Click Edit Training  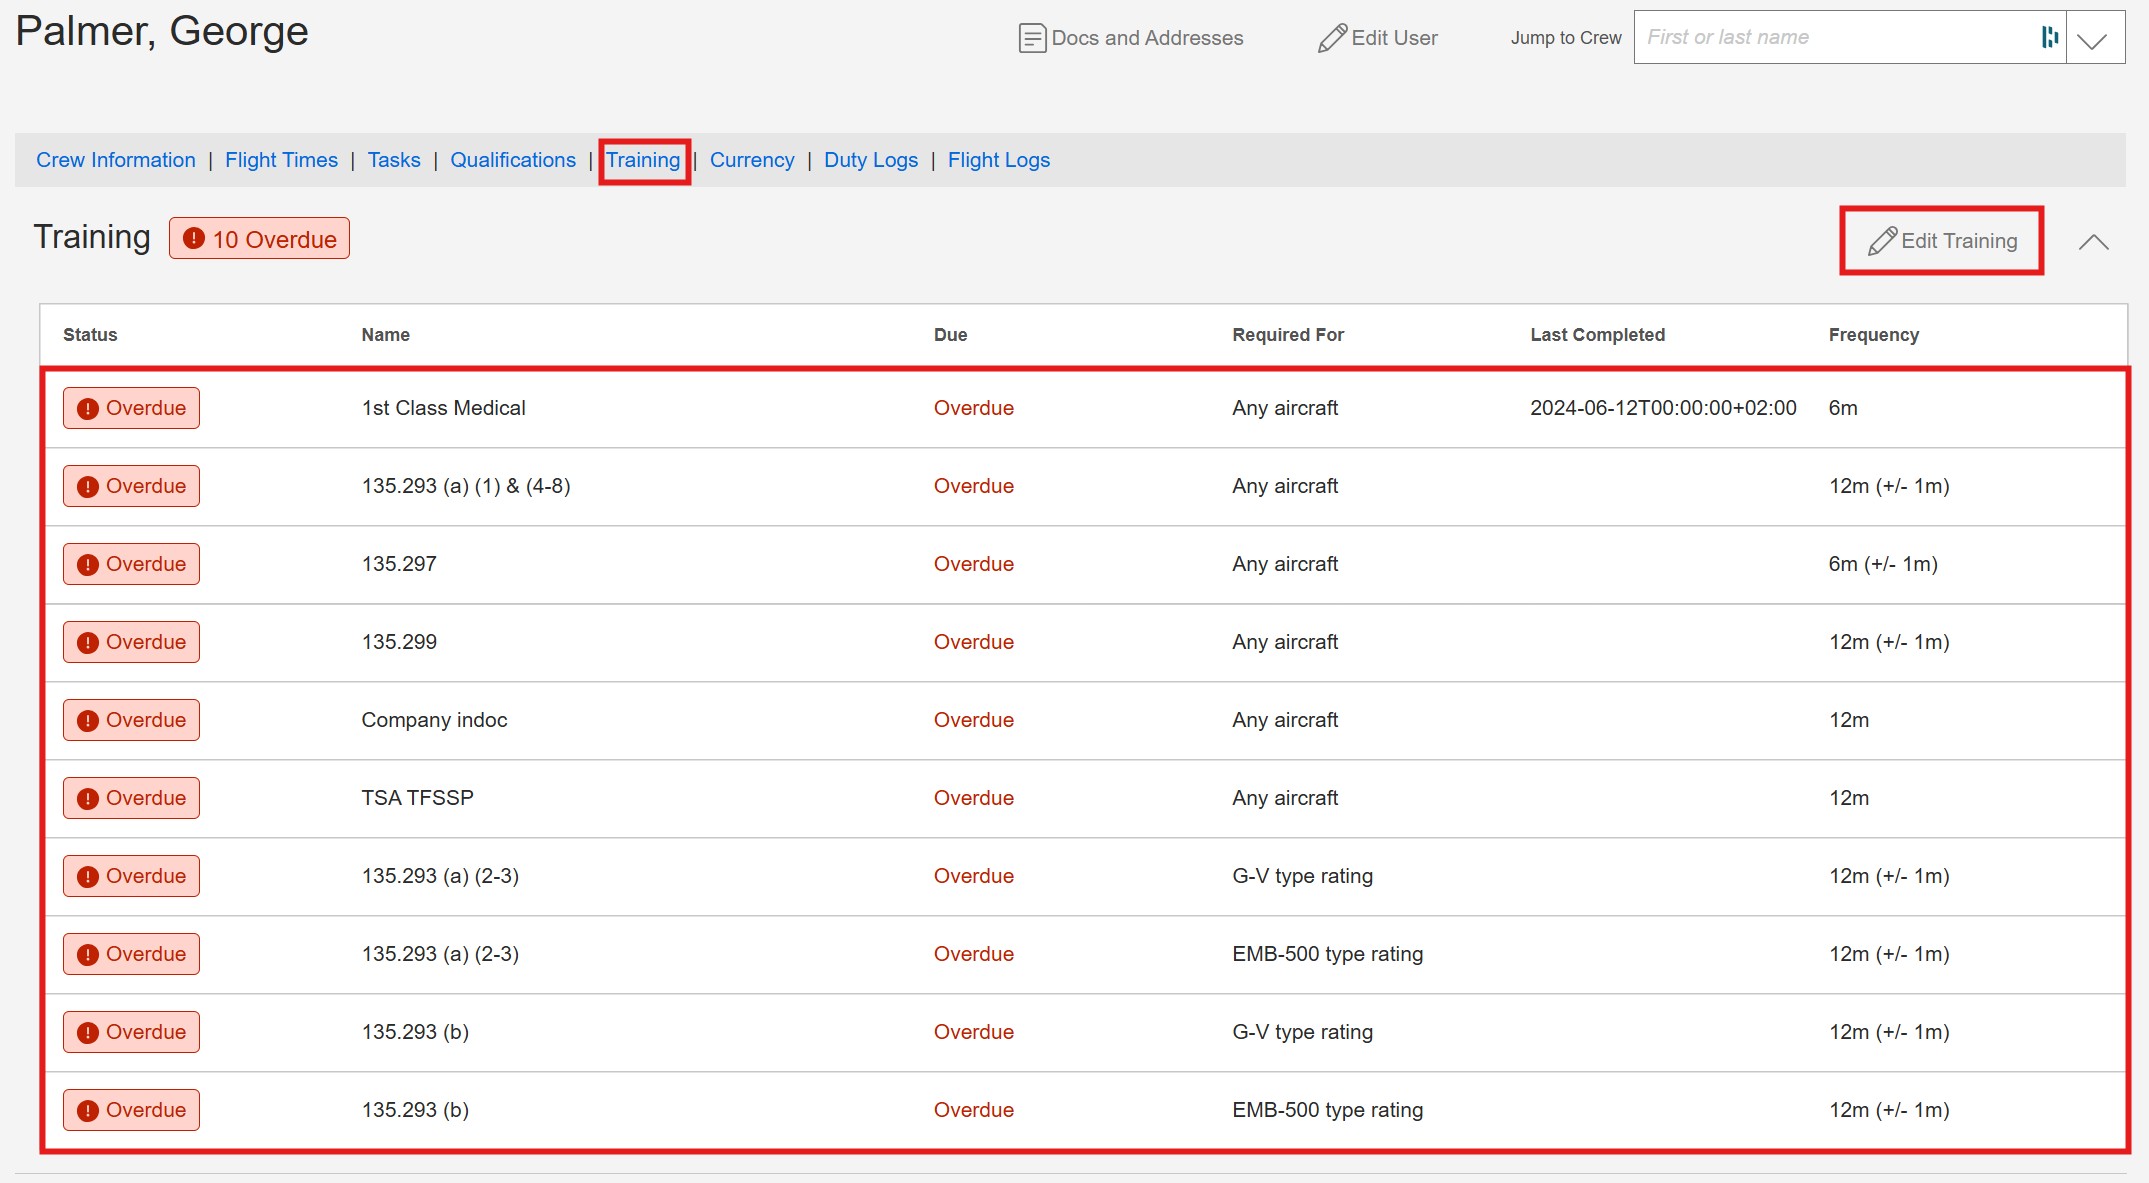point(1942,241)
